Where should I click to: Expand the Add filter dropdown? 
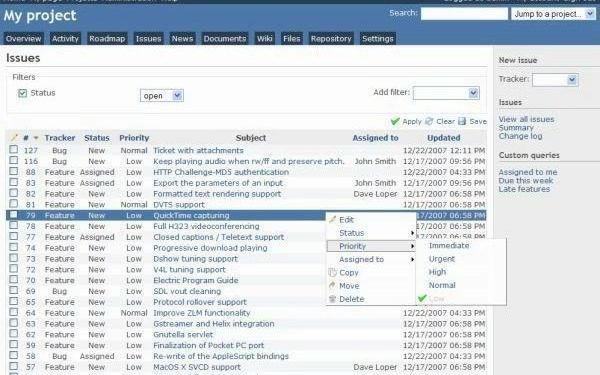[x=446, y=93]
